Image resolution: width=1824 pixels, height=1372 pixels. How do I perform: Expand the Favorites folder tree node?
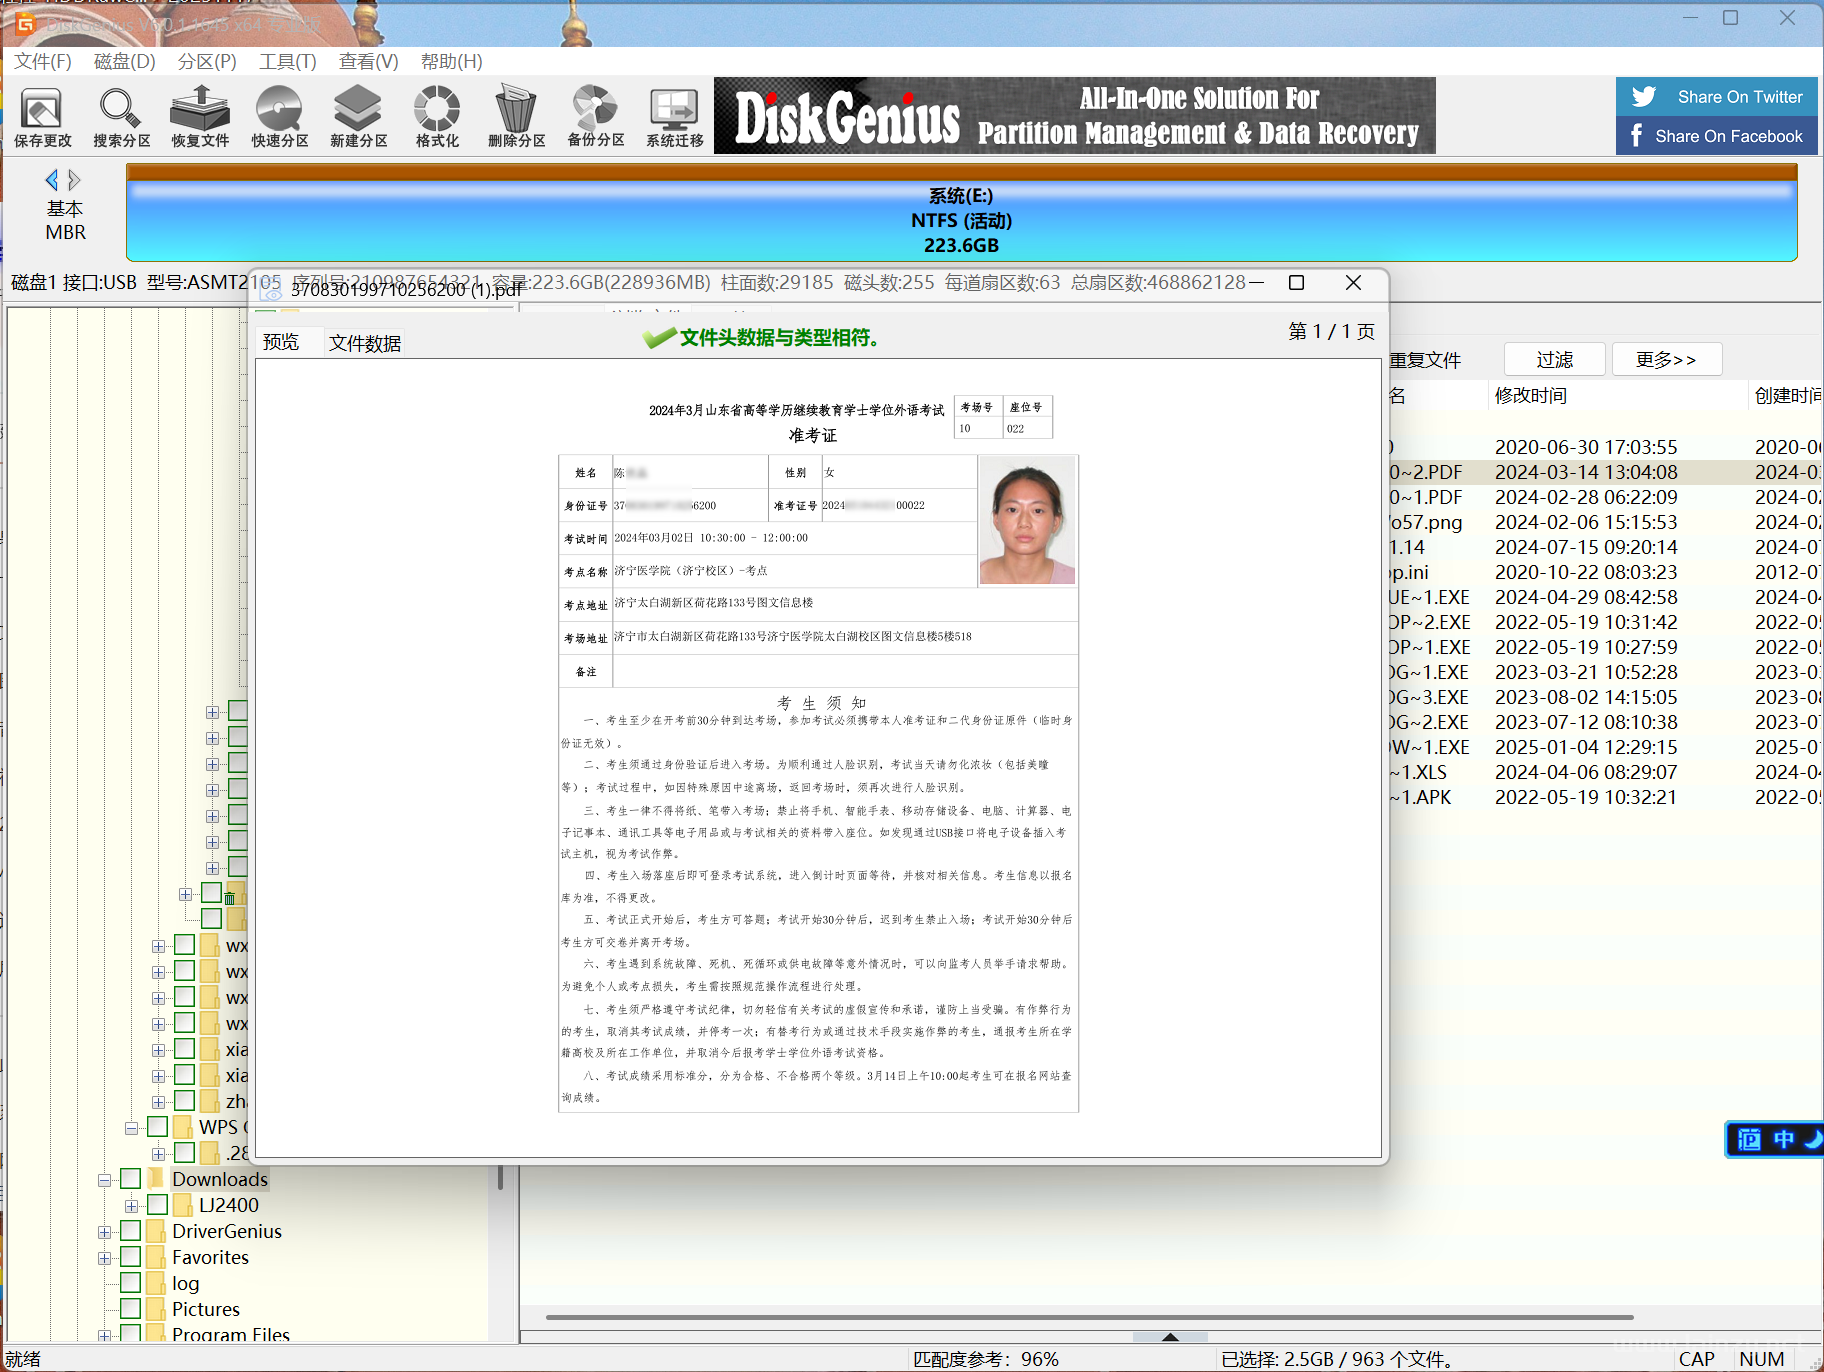tap(104, 1258)
